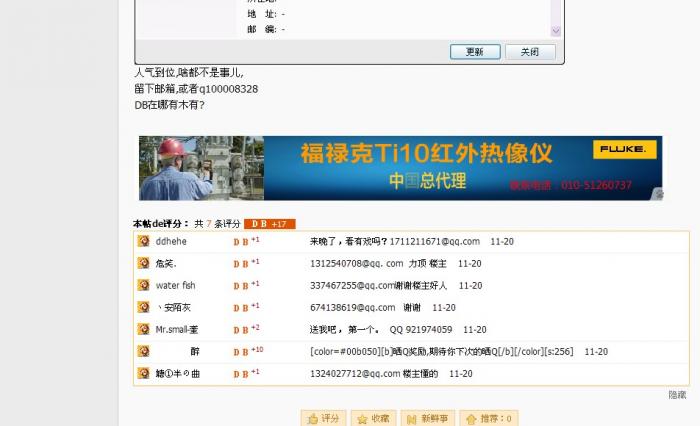Click the avatar icon beside 醉
700x426 pixels.
click(x=143, y=351)
